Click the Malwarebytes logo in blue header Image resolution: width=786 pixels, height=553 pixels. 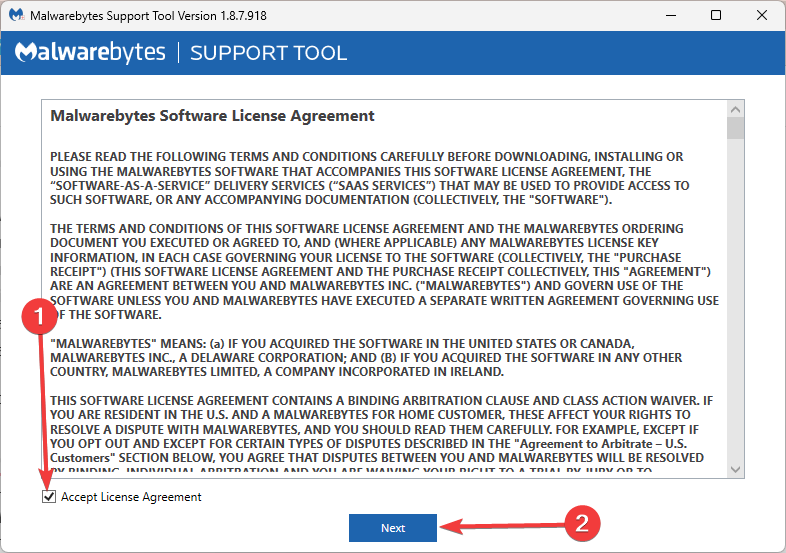coord(90,53)
